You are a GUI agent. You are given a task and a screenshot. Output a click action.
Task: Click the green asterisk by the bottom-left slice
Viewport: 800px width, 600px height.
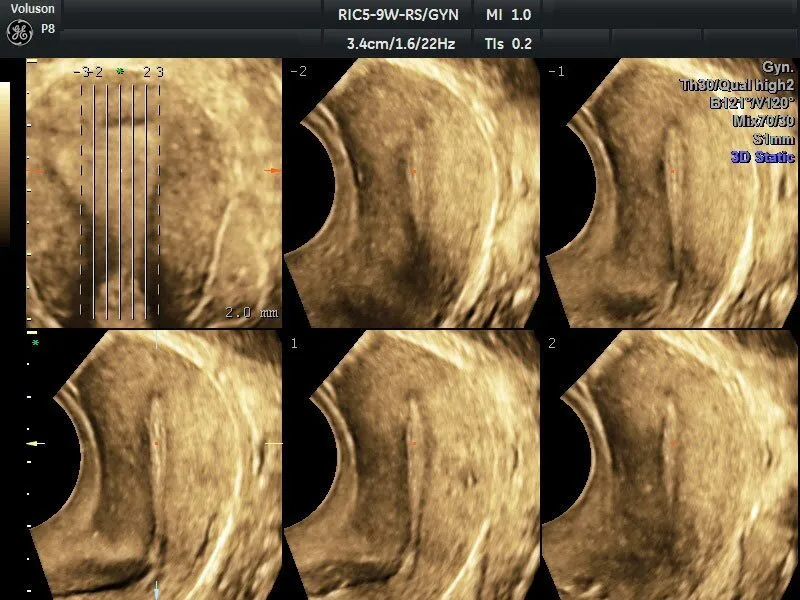(x=36, y=343)
